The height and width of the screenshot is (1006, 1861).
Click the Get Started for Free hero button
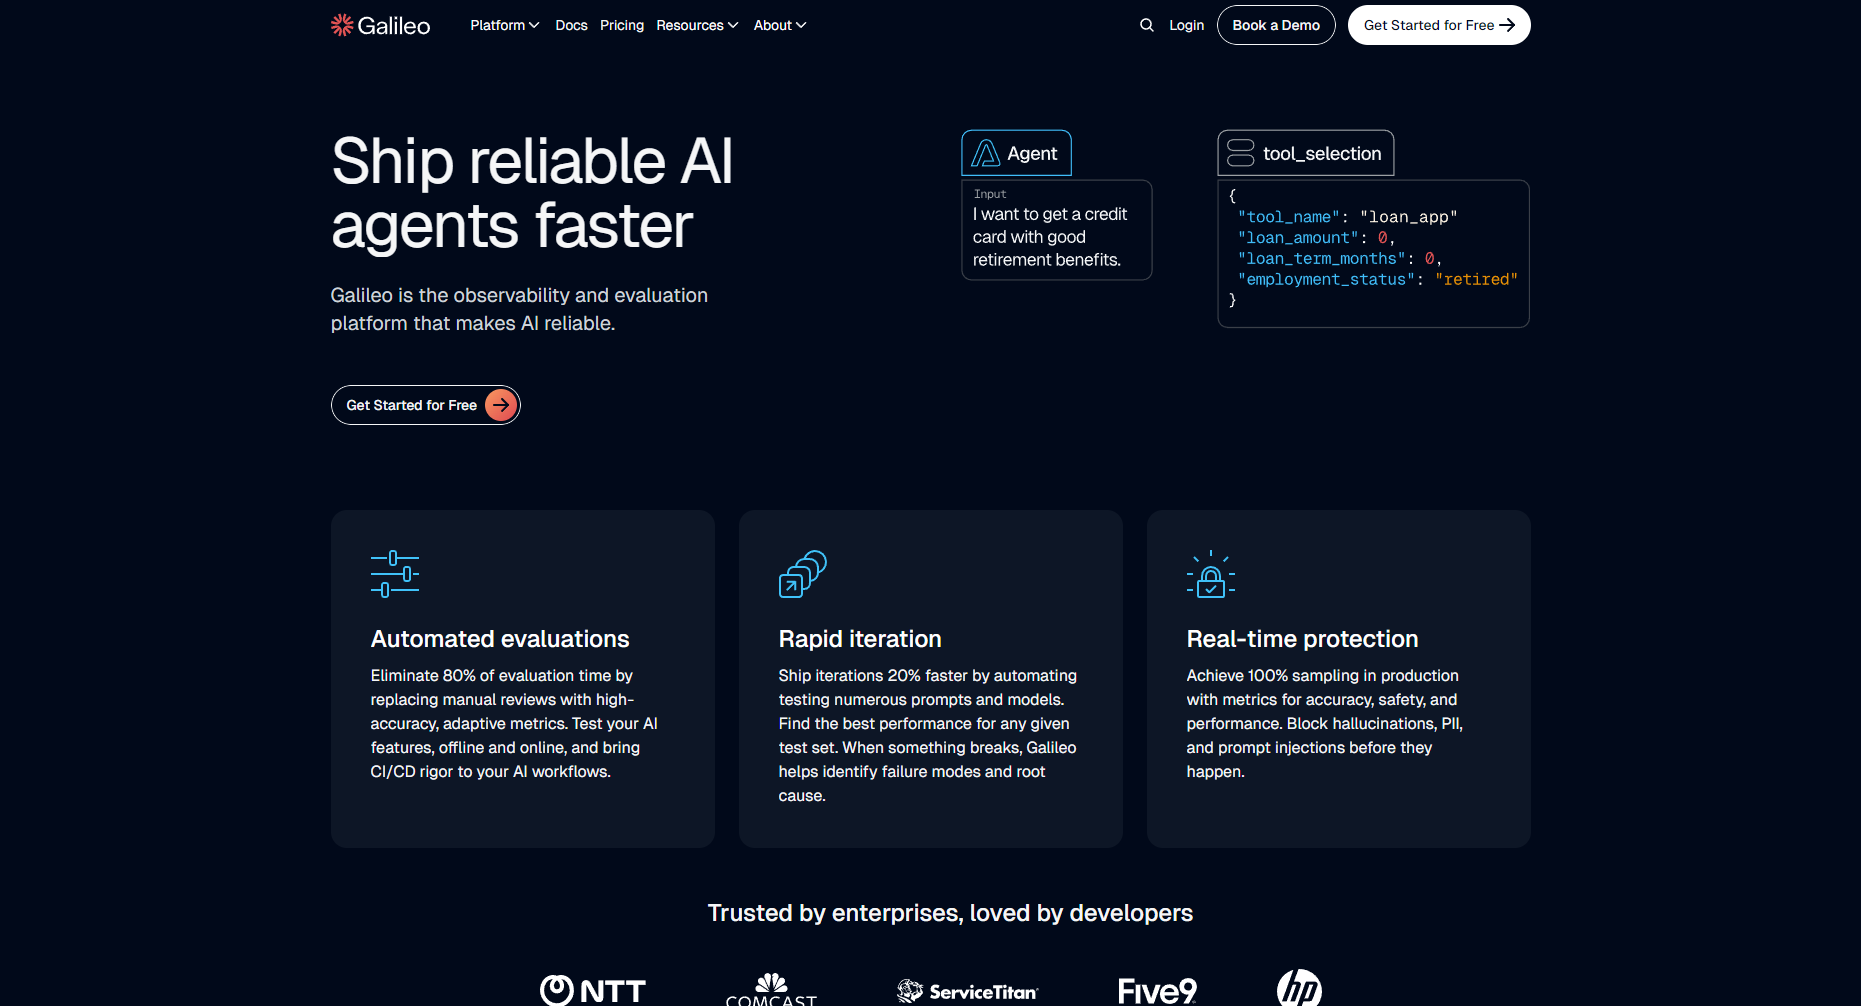(x=425, y=405)
